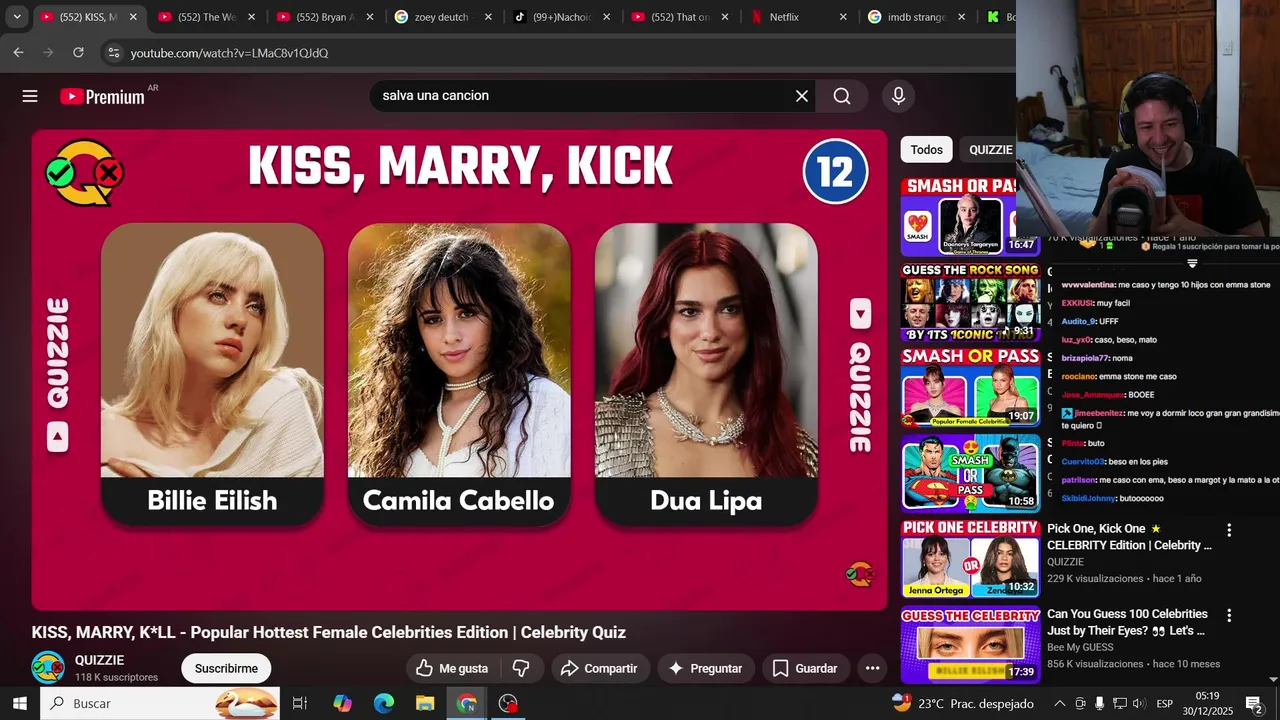The width and height of the screenshot is (1280, 720).
Task: Open 'Pick One Celebrity' 10:32 thumbnail
Action: tap(970, 558)
